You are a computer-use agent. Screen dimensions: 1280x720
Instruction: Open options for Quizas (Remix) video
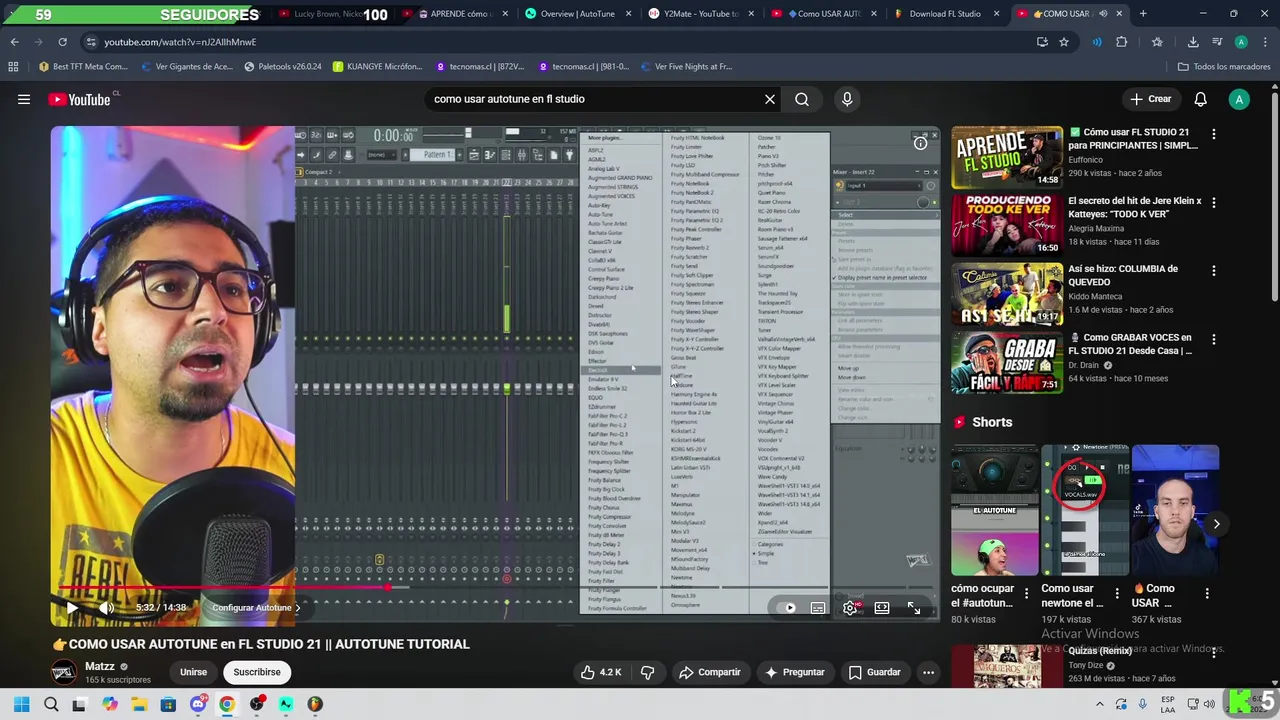pos(1214,652)
